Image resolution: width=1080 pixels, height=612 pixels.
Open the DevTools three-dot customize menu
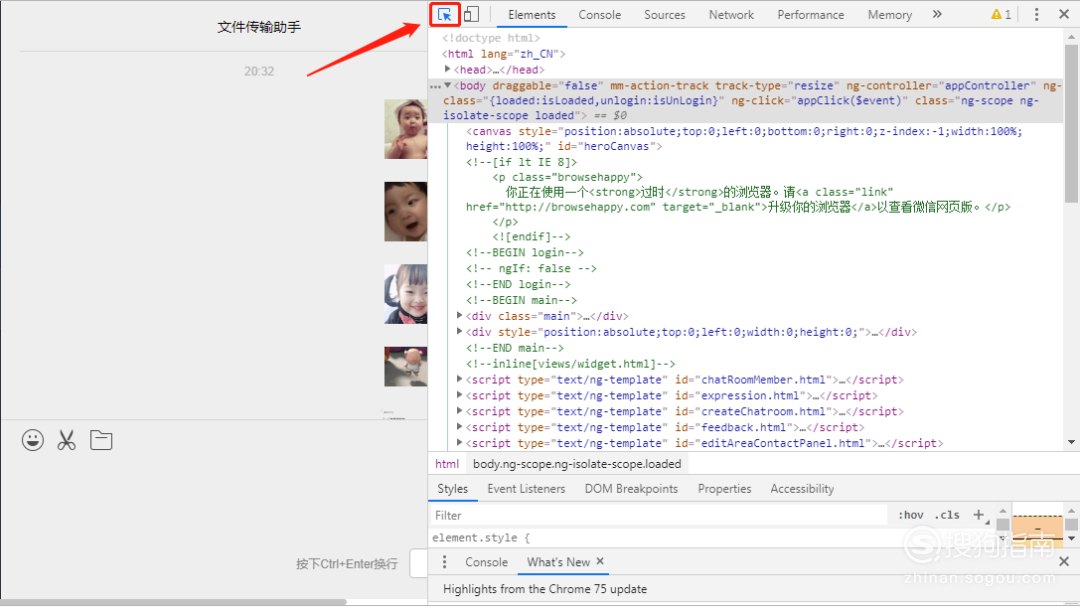tap(1037, 14)
